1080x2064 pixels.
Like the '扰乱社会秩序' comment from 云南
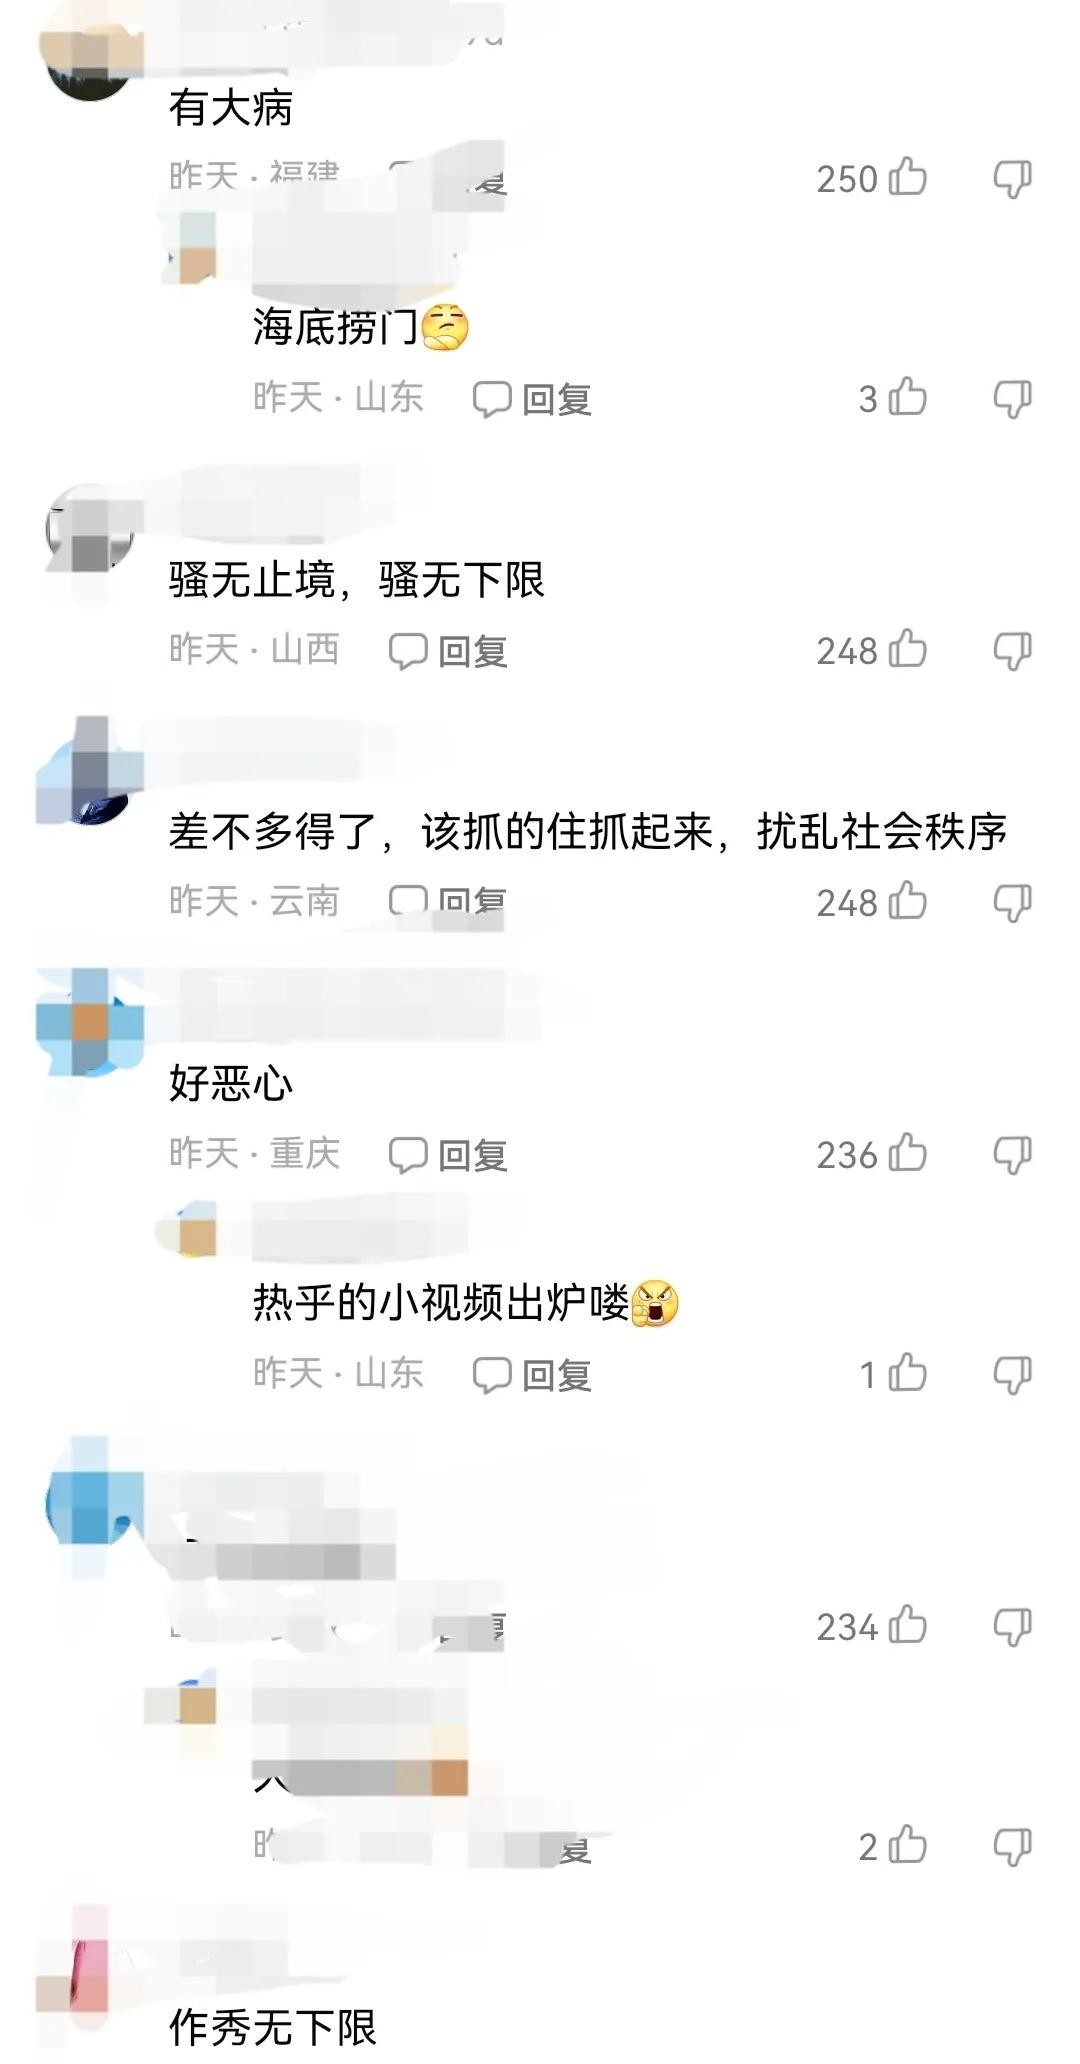click(x=908, y=901)
